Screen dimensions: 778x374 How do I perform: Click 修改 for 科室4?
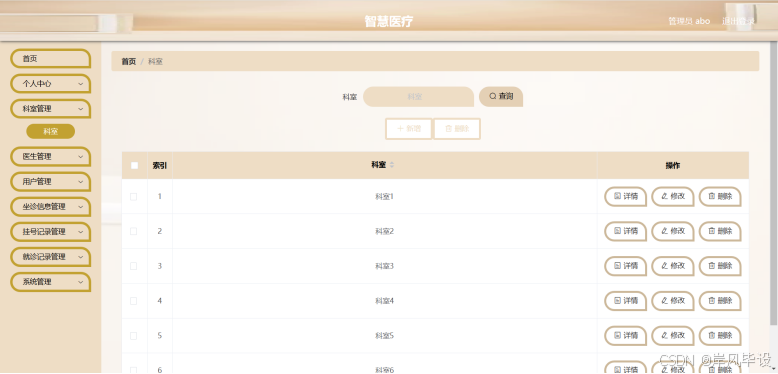[673, 301]
